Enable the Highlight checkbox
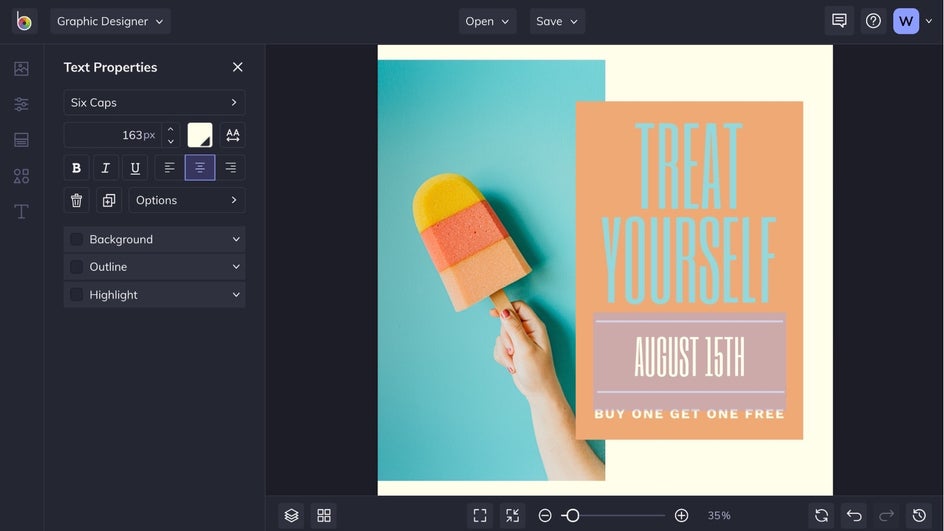 [77, 295]
